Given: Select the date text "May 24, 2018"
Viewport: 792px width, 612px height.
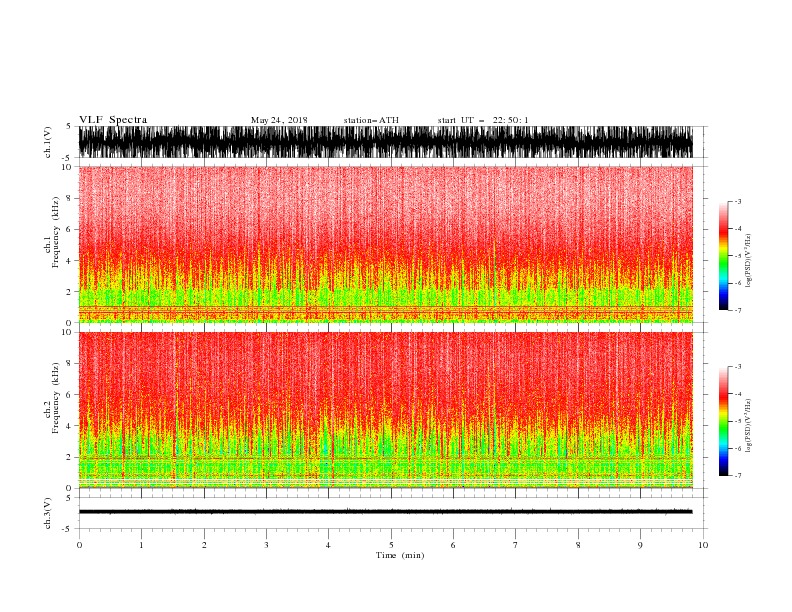Looking at the screenshot, I should 279,120.
